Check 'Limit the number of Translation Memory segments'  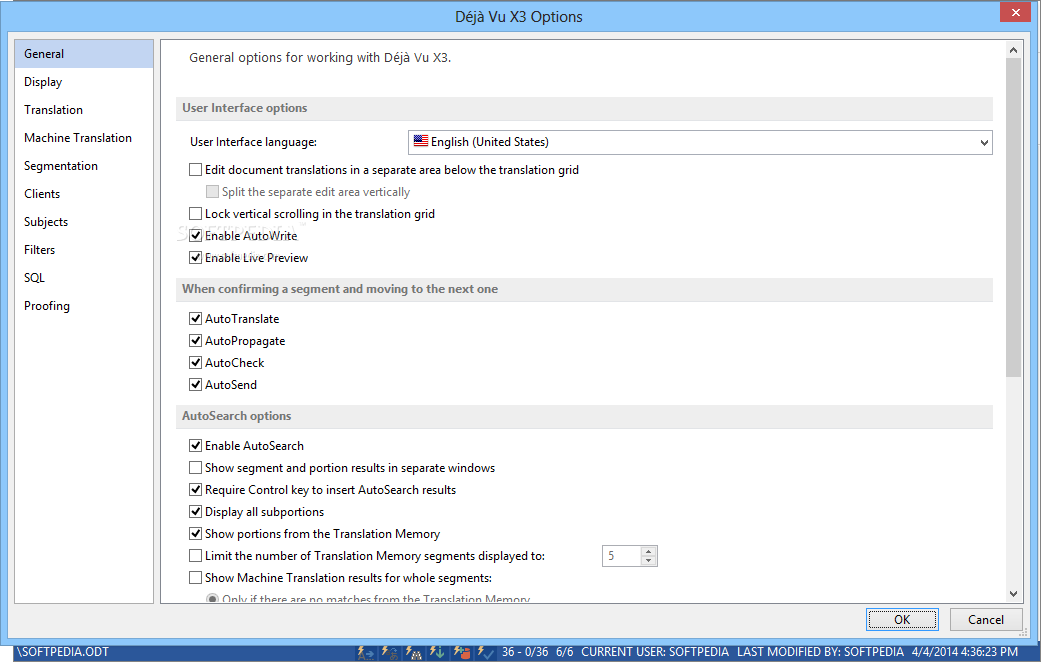[x=195, y=556]
